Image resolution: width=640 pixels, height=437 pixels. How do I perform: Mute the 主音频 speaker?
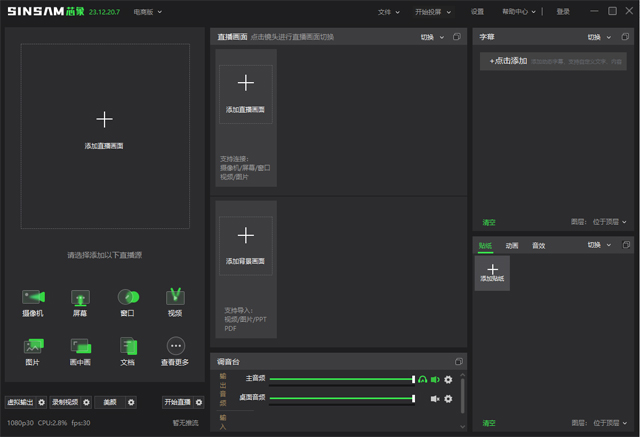click(x=435, y=380)
